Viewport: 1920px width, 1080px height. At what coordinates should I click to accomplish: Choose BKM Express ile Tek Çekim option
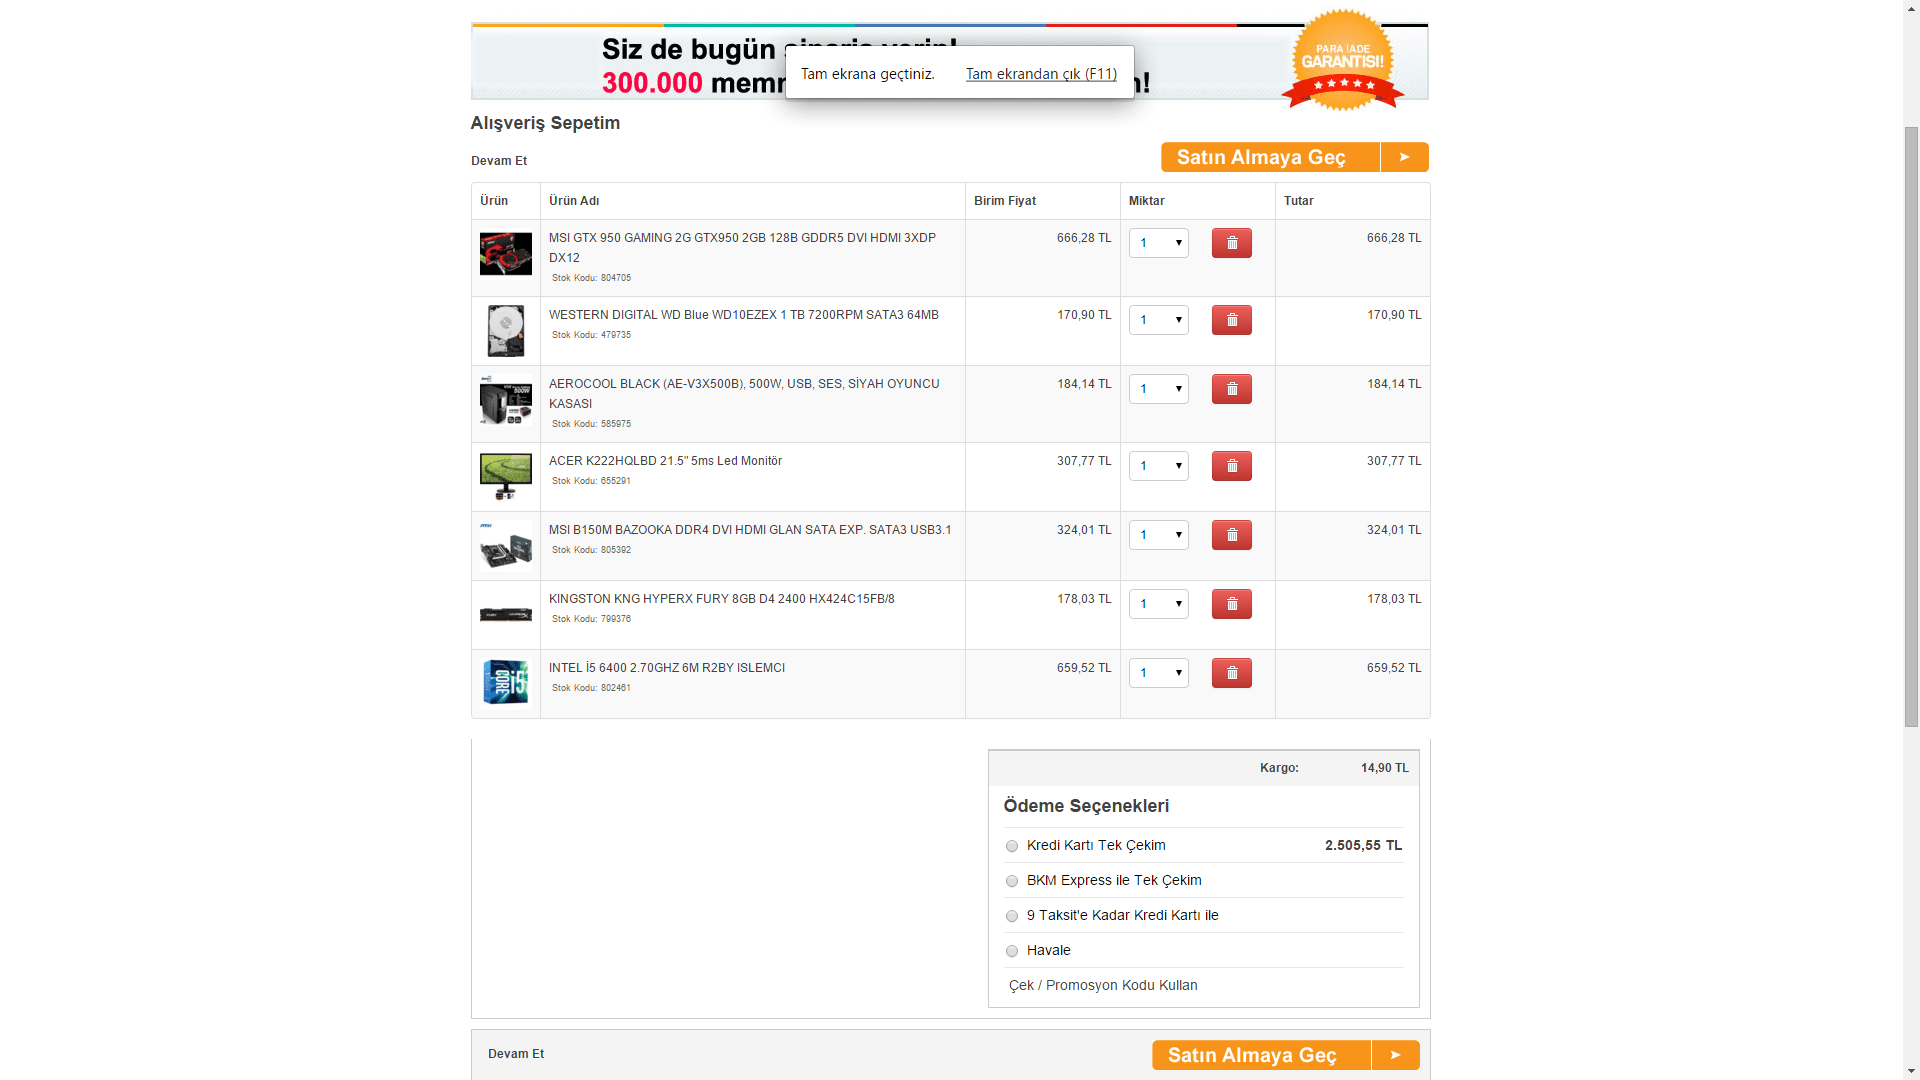click(x=1012, y=881)
